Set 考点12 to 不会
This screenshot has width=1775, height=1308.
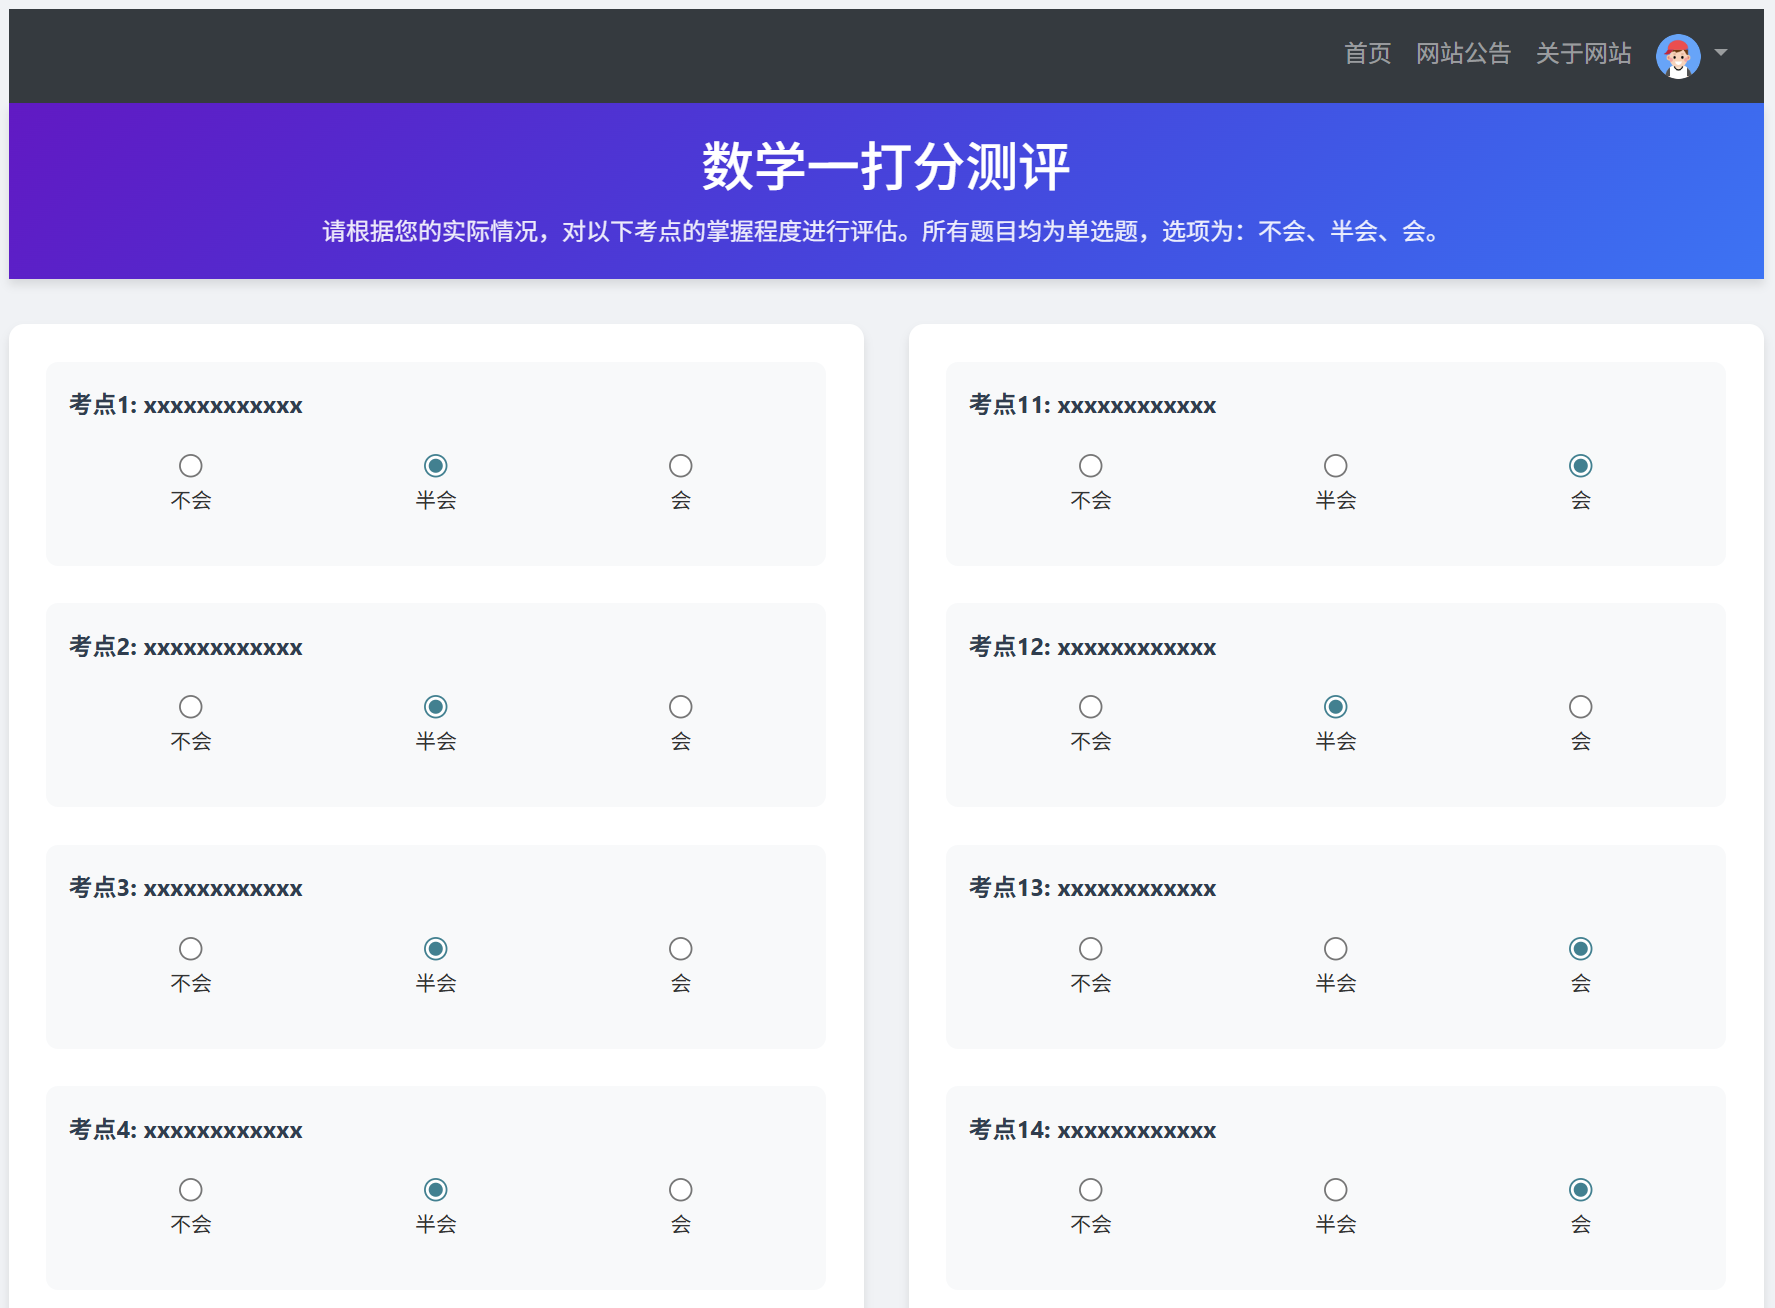(1090, 707)
